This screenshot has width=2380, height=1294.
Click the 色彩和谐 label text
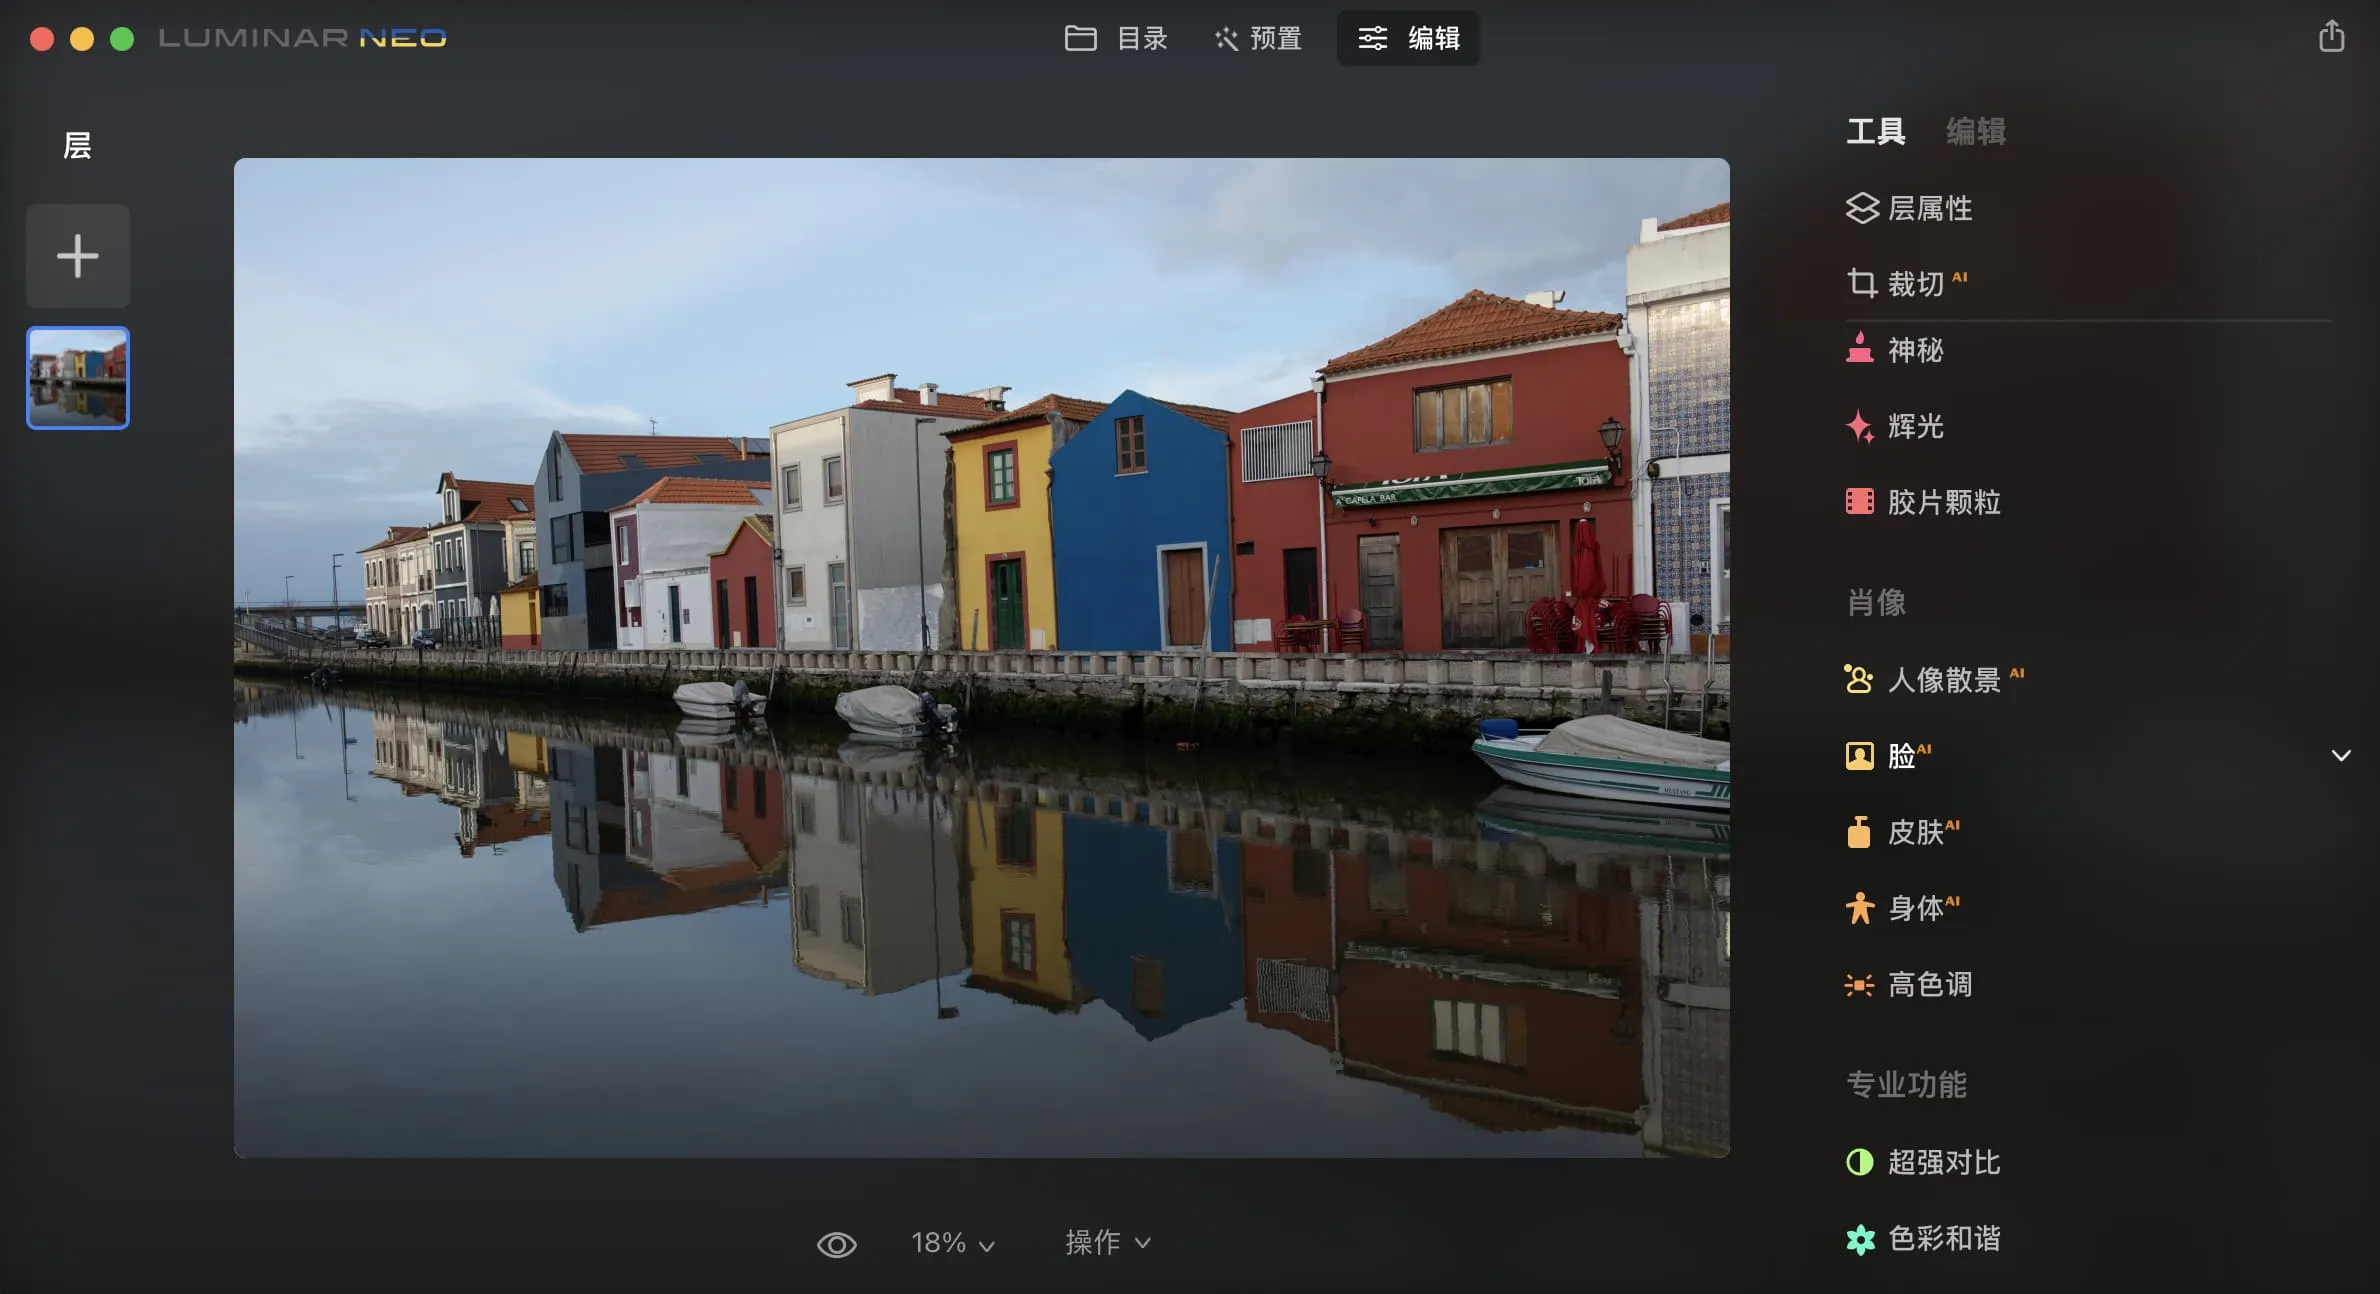[x=1944, y=1238]
